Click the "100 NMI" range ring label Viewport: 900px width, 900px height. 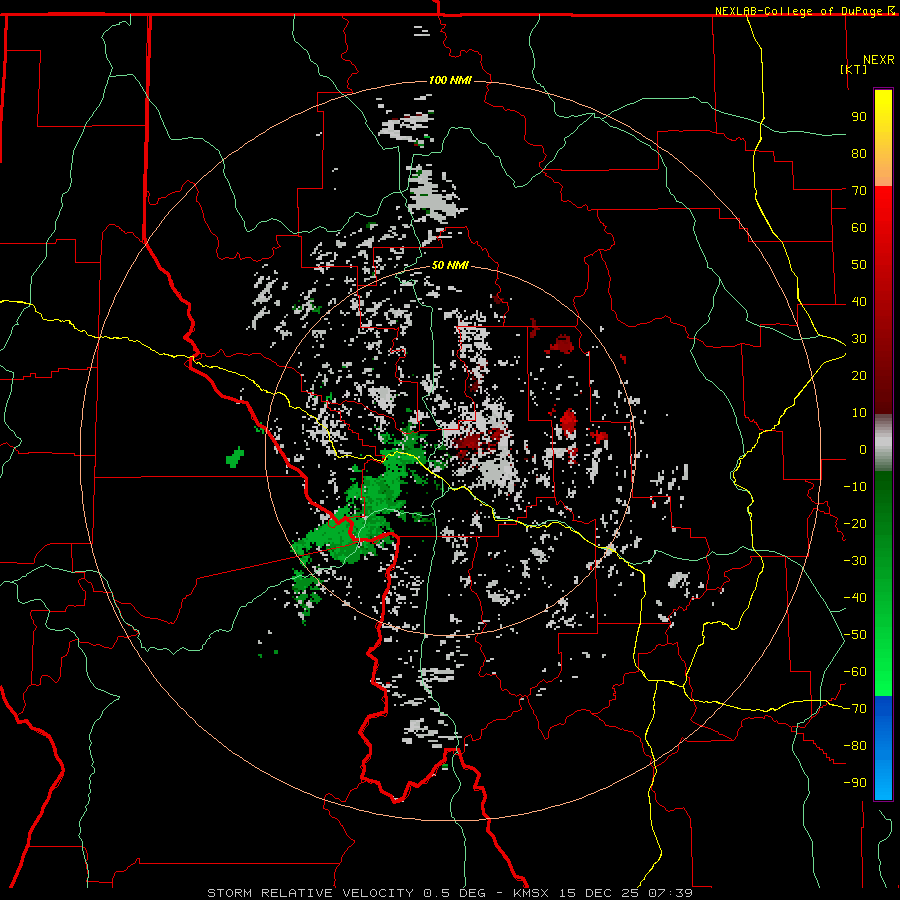point(450,80)
